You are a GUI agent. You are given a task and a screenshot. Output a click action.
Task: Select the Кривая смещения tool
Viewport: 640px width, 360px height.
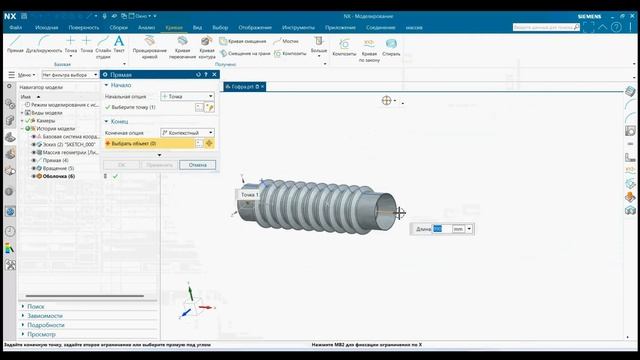(x=243, y=41)
